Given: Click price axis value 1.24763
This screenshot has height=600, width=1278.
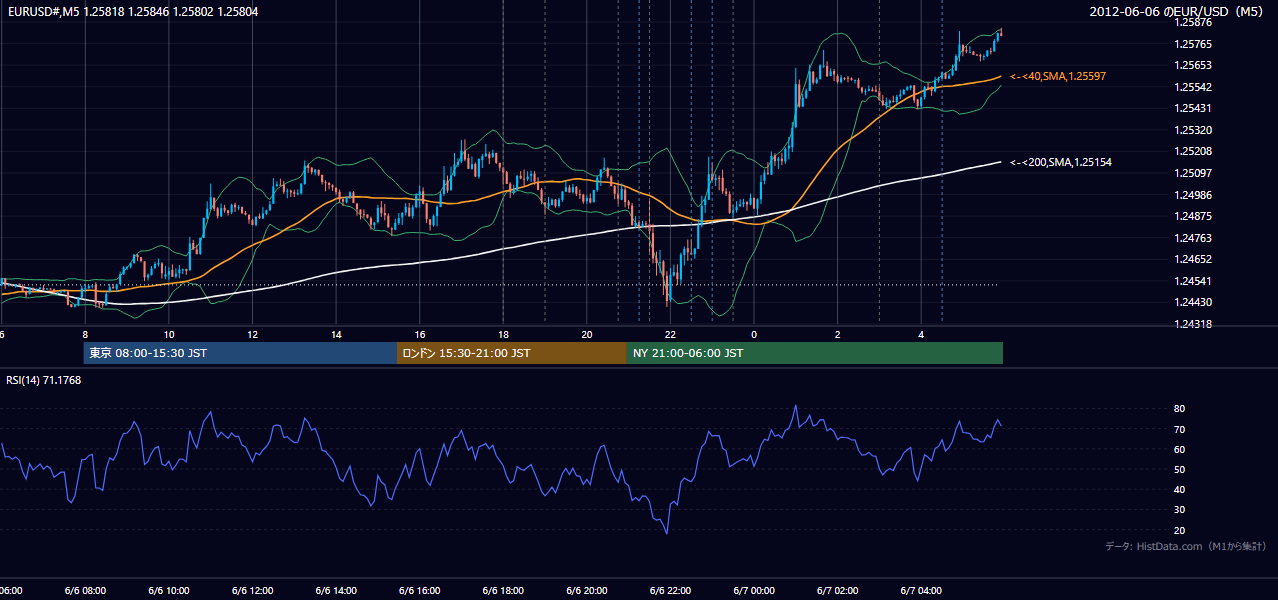Looking at the screenshot, I should pyautogui.click(x=1193, y=238).
